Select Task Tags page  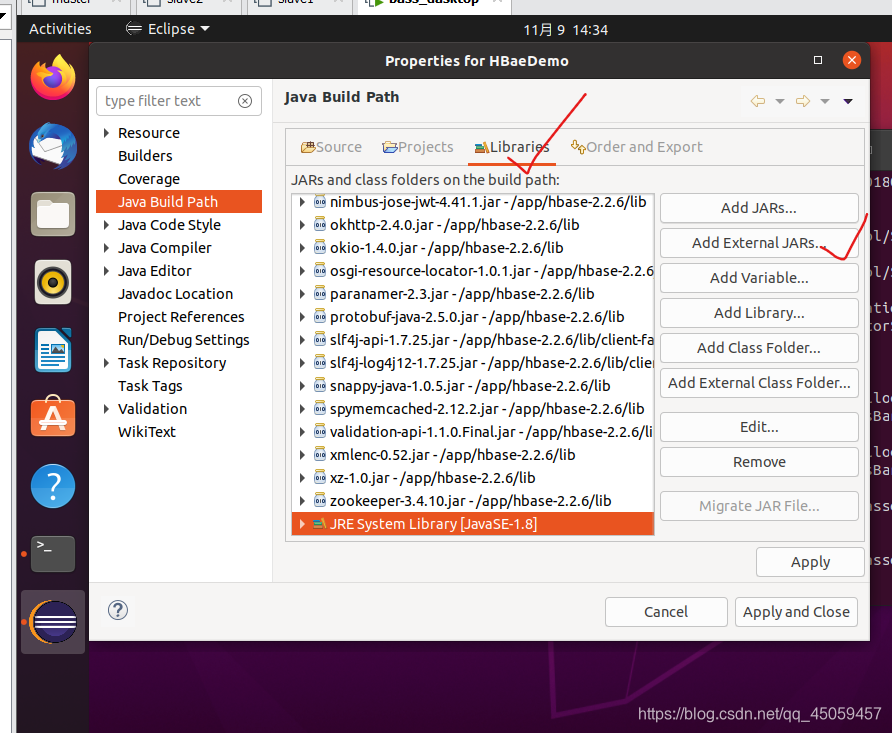[150, 386]
